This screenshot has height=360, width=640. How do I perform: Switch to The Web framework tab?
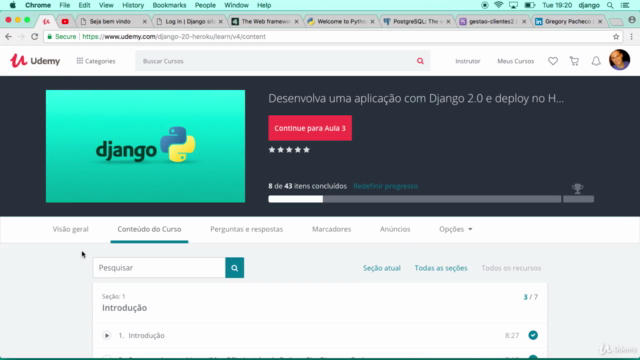[x=266, y=21]
